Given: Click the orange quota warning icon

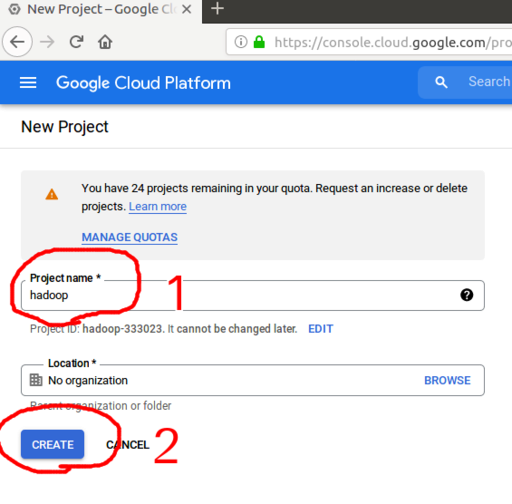Looking at the screenshot, I should tap(52, 194).
